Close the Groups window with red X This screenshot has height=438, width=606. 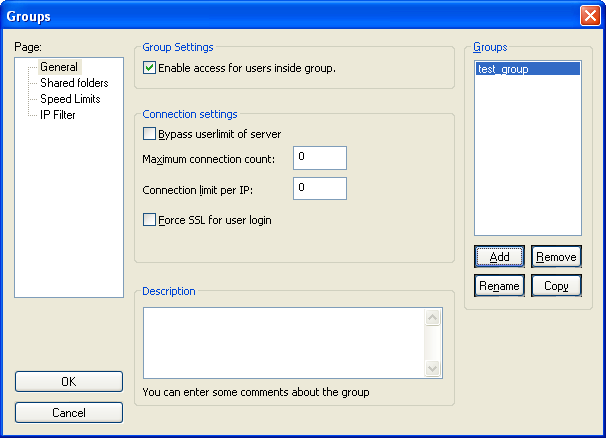[590, 16]
